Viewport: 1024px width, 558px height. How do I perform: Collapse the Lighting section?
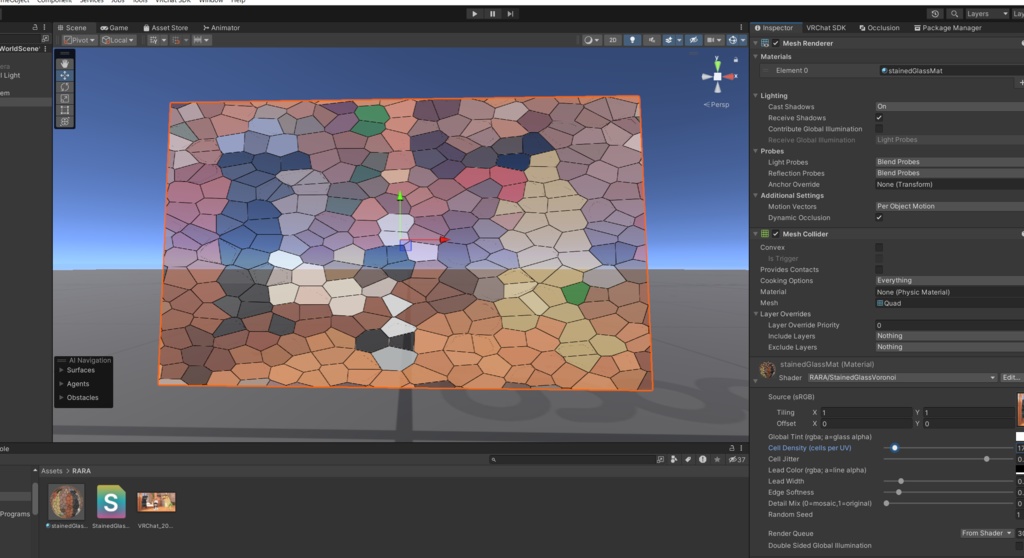click(x=756, y=95)
